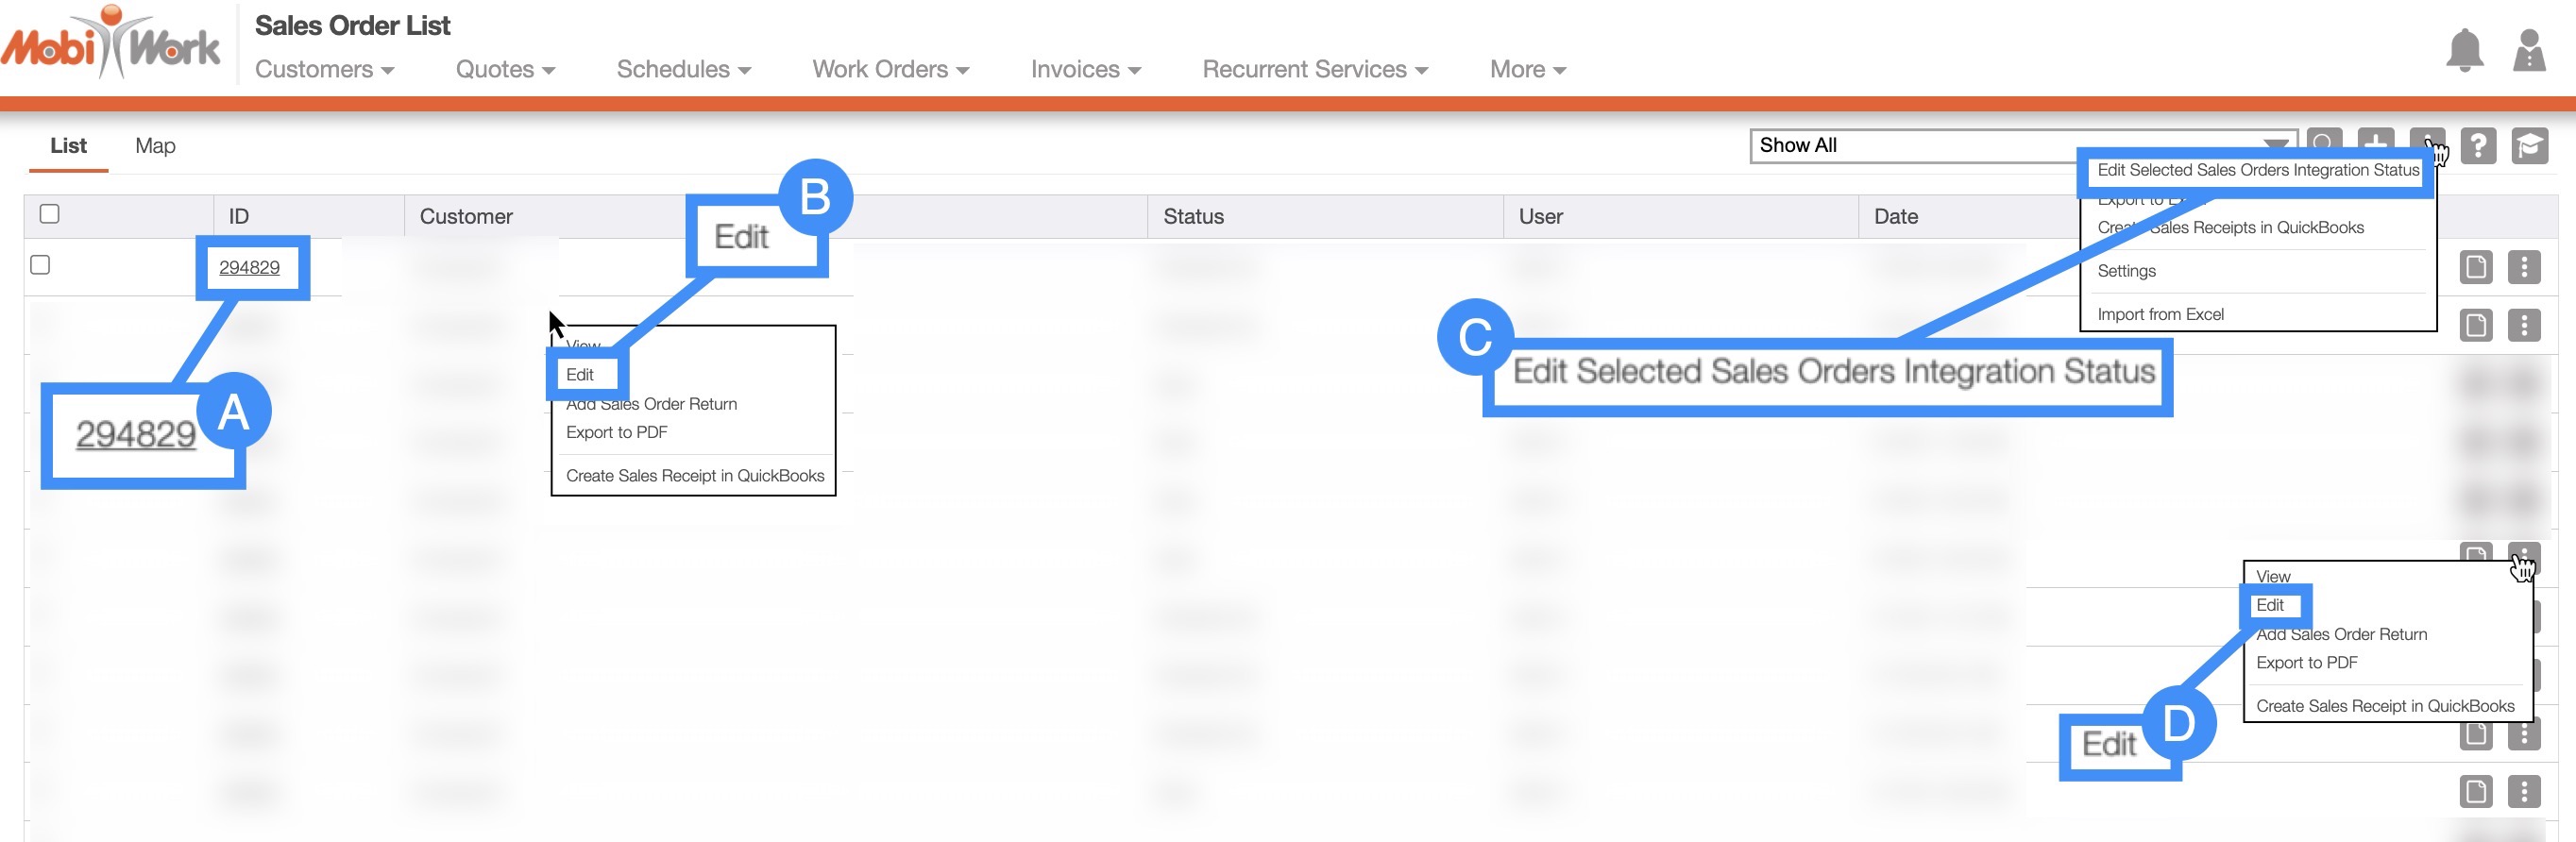This screenshot has width=2576, height=842.
Task: Open sales order link 294829
Action: coord(249,267)
